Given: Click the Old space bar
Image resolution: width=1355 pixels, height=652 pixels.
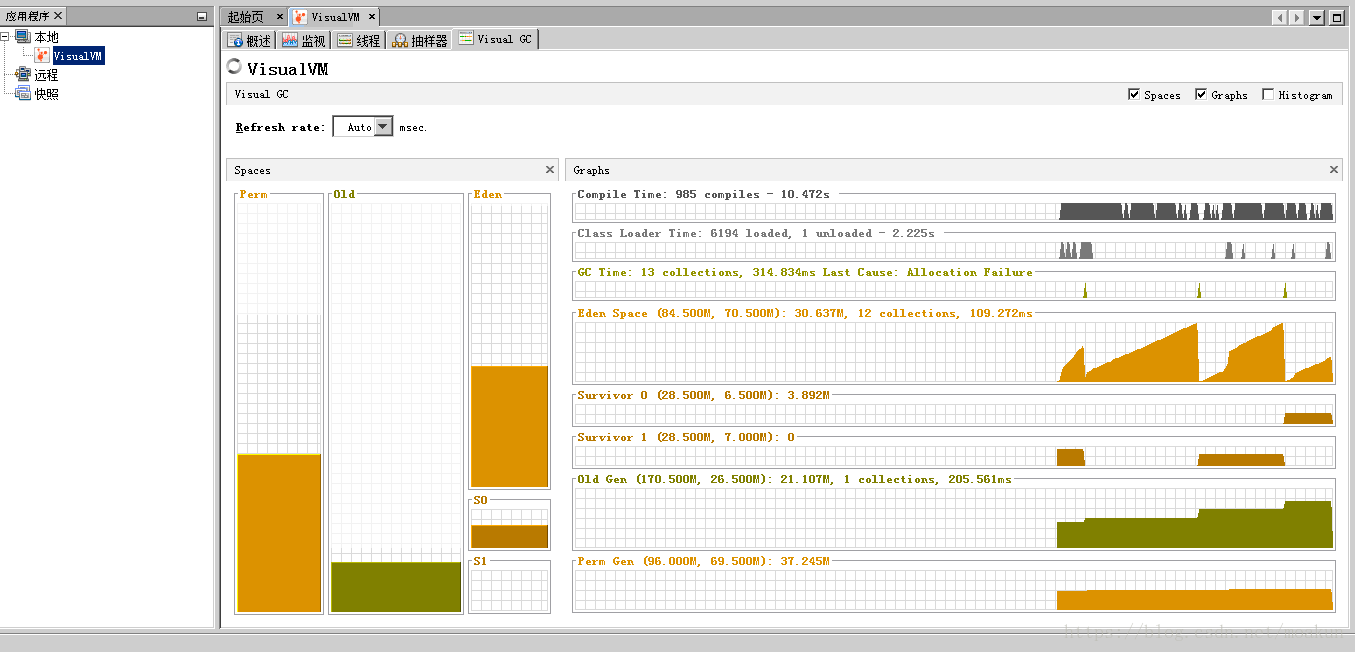Looking at the screenshot, I should coord(396,587).
